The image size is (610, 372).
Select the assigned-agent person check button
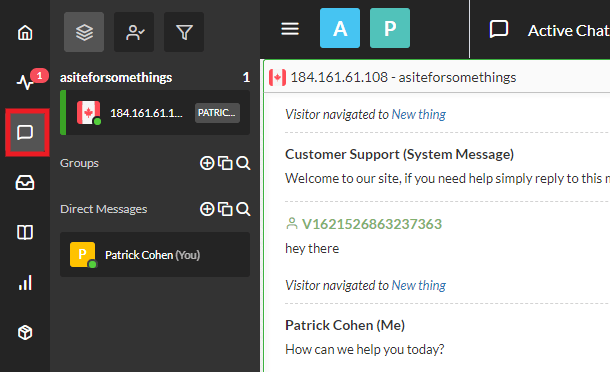(134, 32)
